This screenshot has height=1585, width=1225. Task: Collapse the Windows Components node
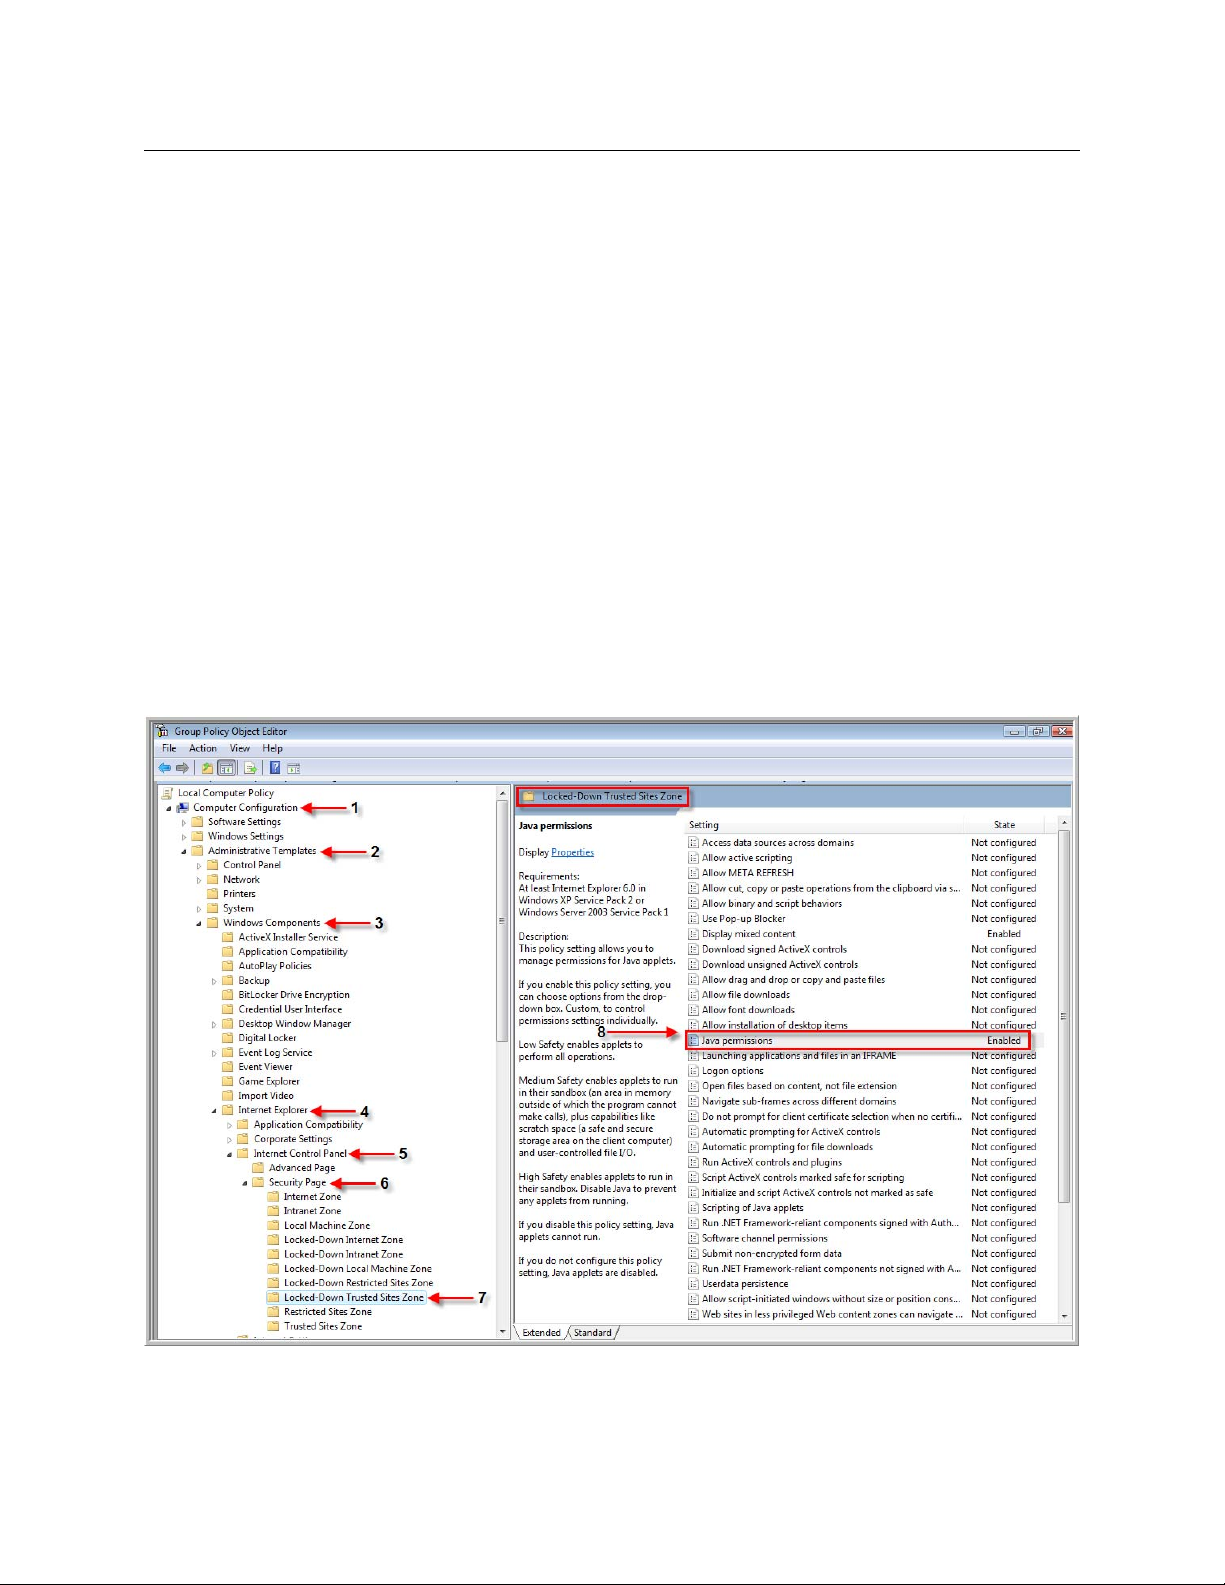[x=199, y=923]
